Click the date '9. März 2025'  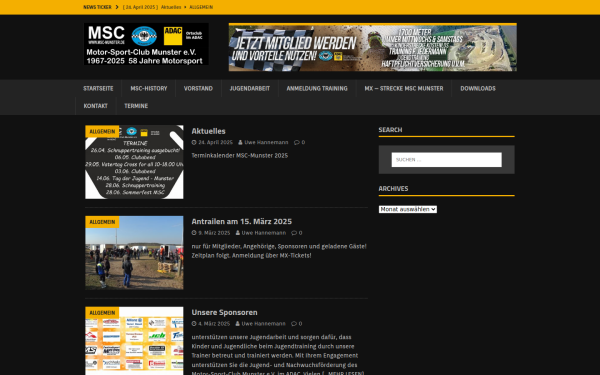point(214,233)
